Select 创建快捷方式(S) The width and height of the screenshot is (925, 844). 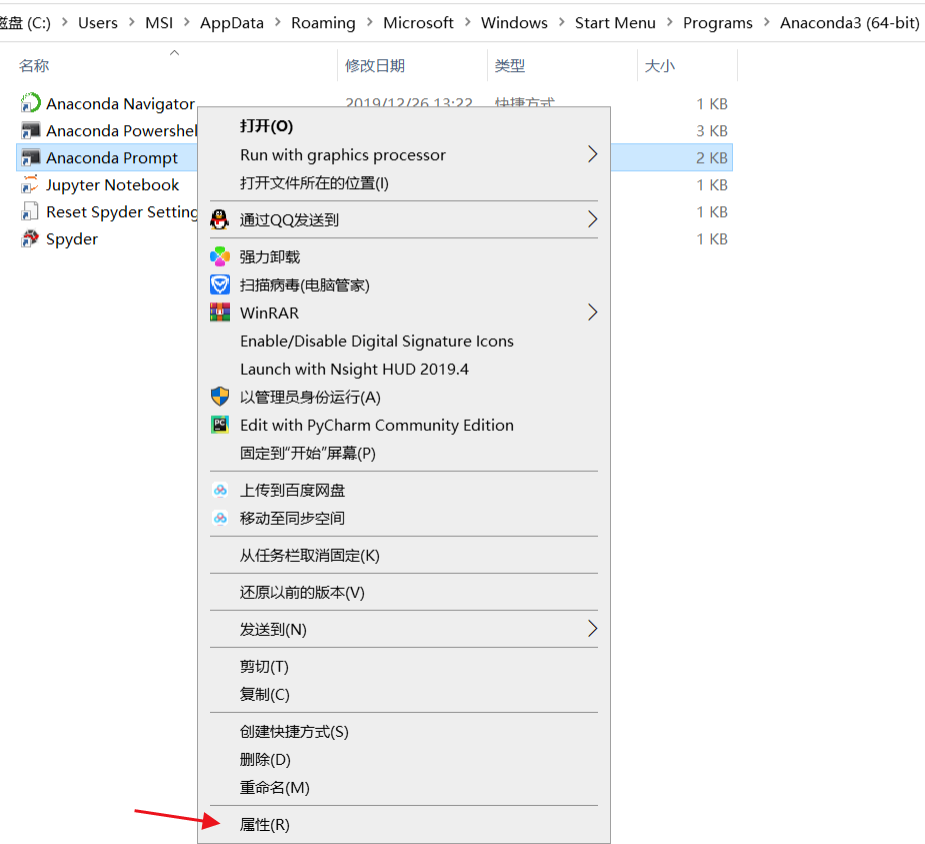tap(404, 731)
